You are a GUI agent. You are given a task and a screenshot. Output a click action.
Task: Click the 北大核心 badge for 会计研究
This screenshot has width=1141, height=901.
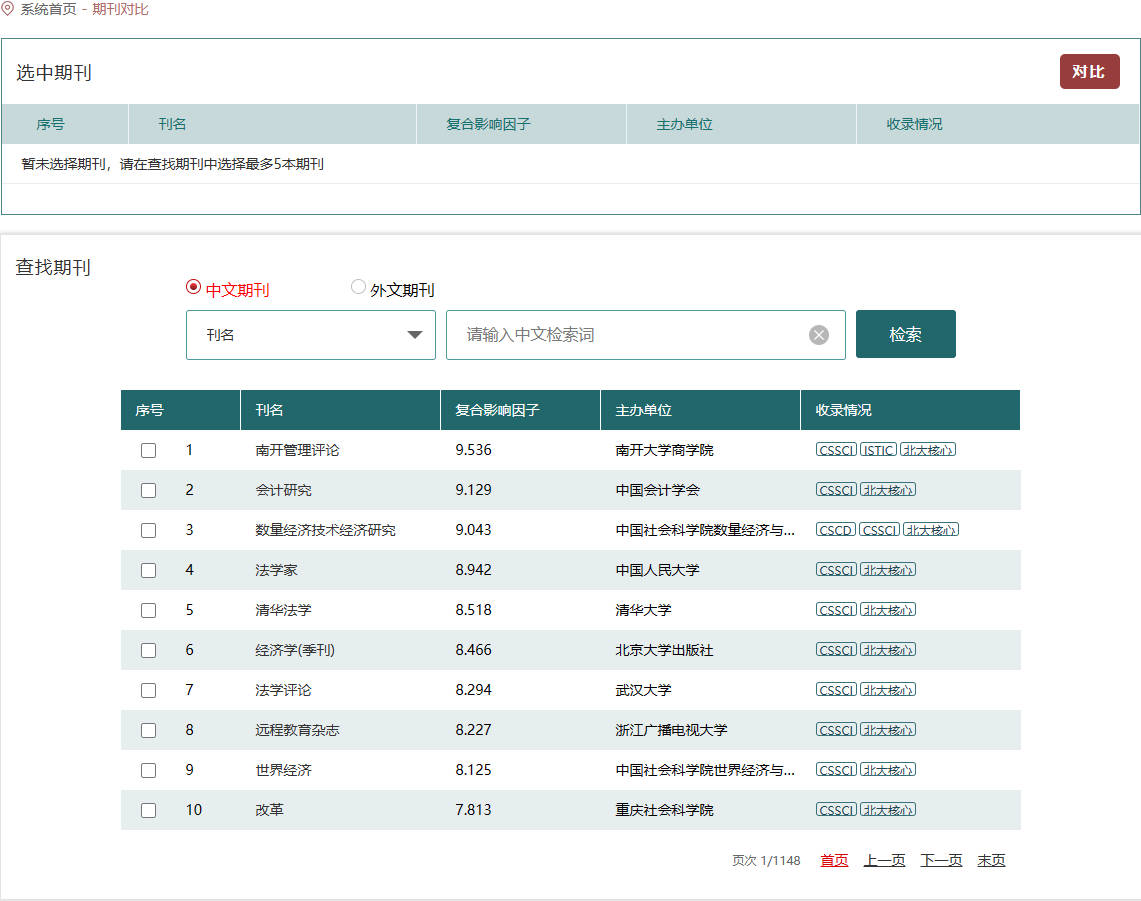(x=888, y=490)
